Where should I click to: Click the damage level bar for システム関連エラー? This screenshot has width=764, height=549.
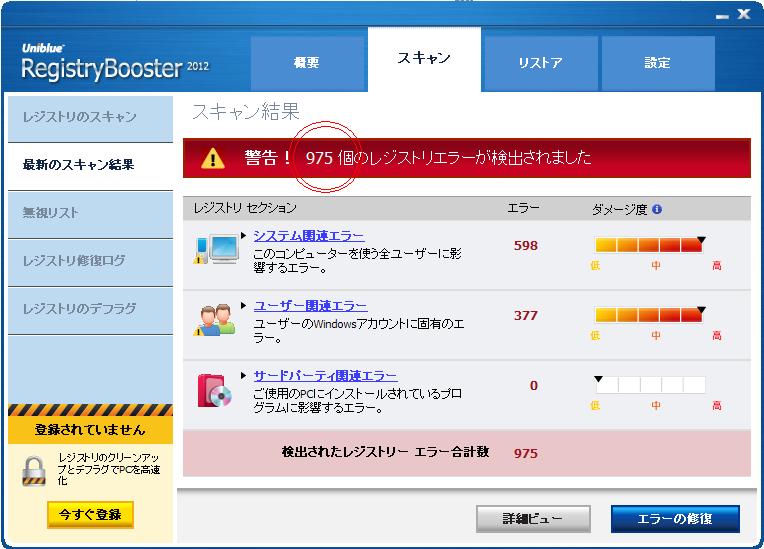coord(649,245)
